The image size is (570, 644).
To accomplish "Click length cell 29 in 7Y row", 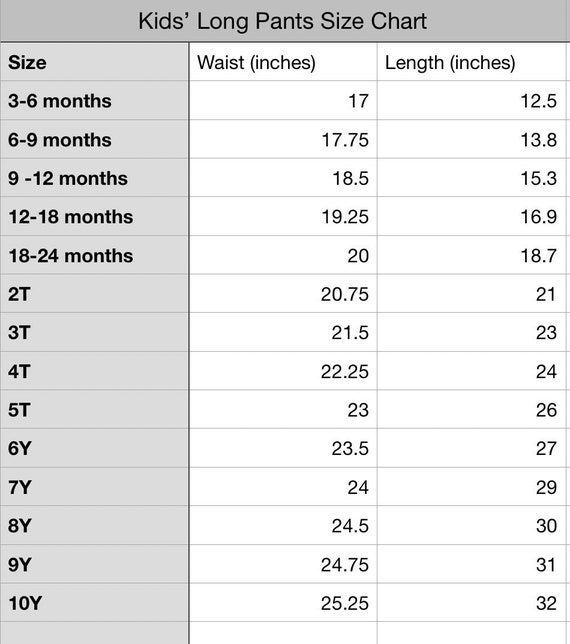I will point(471,487).
